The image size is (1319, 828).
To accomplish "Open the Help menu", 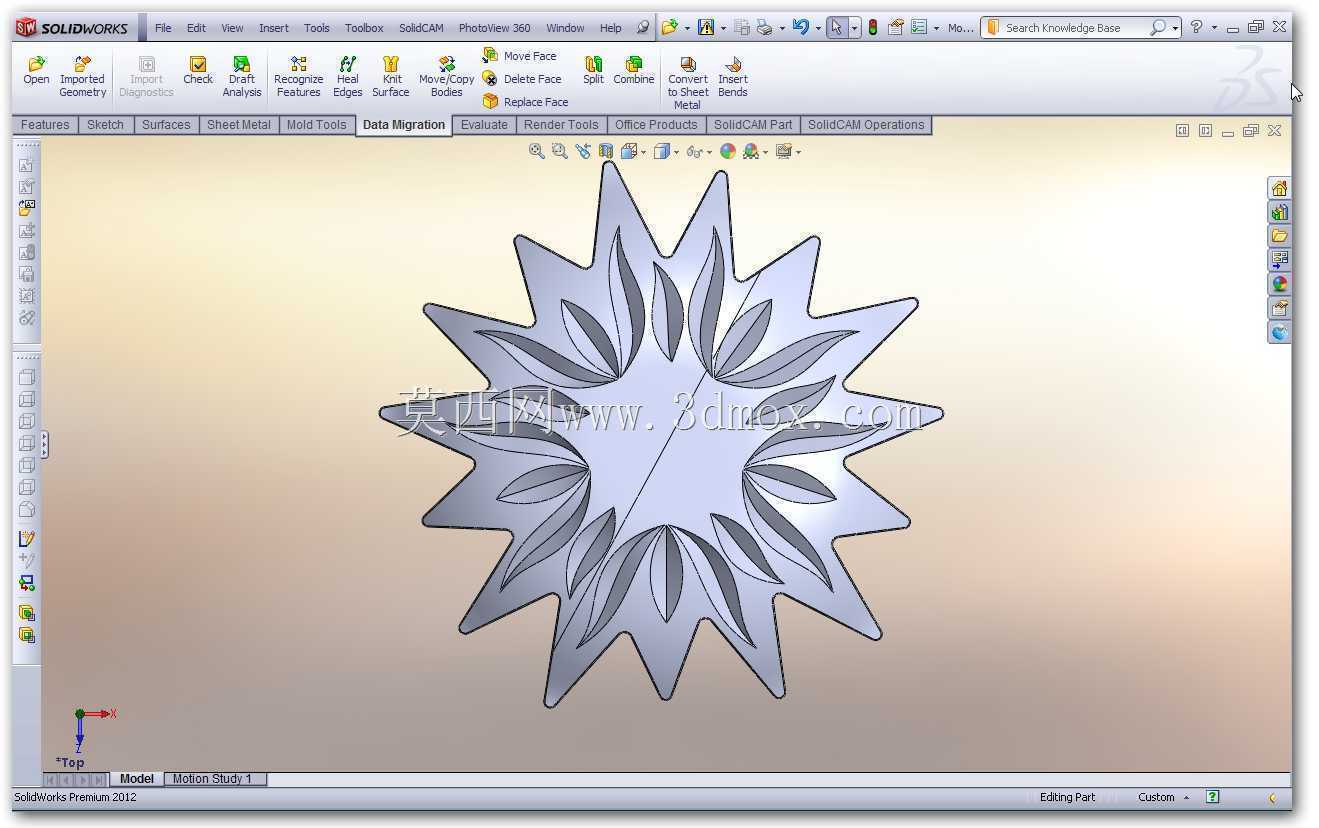I will (x=610, y=28).
